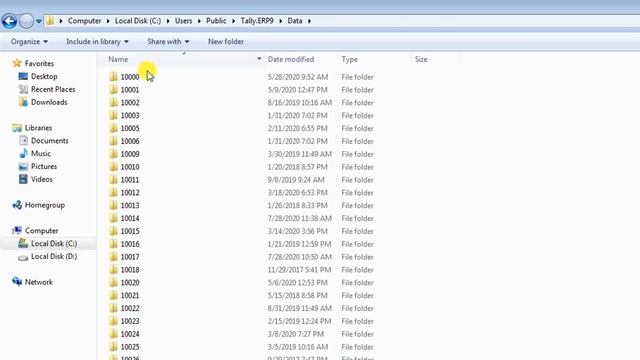Sort by Date modified column header

point(291,60)
